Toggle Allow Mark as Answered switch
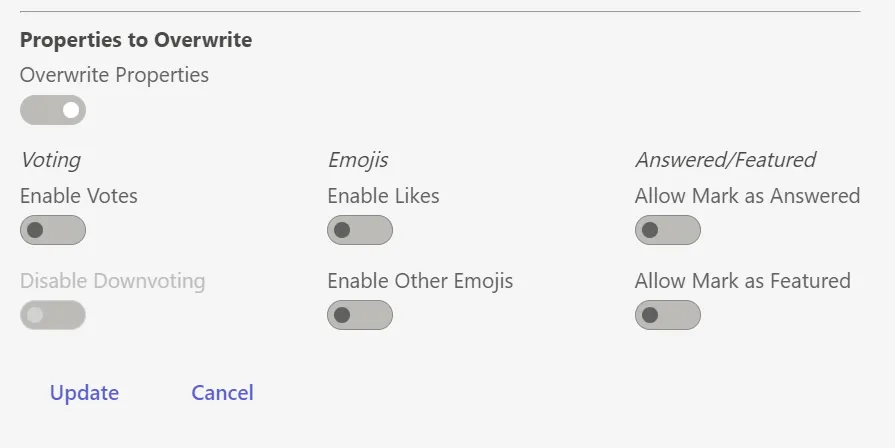The height and width of the screenshot is (448, 895). coord(667,230)
